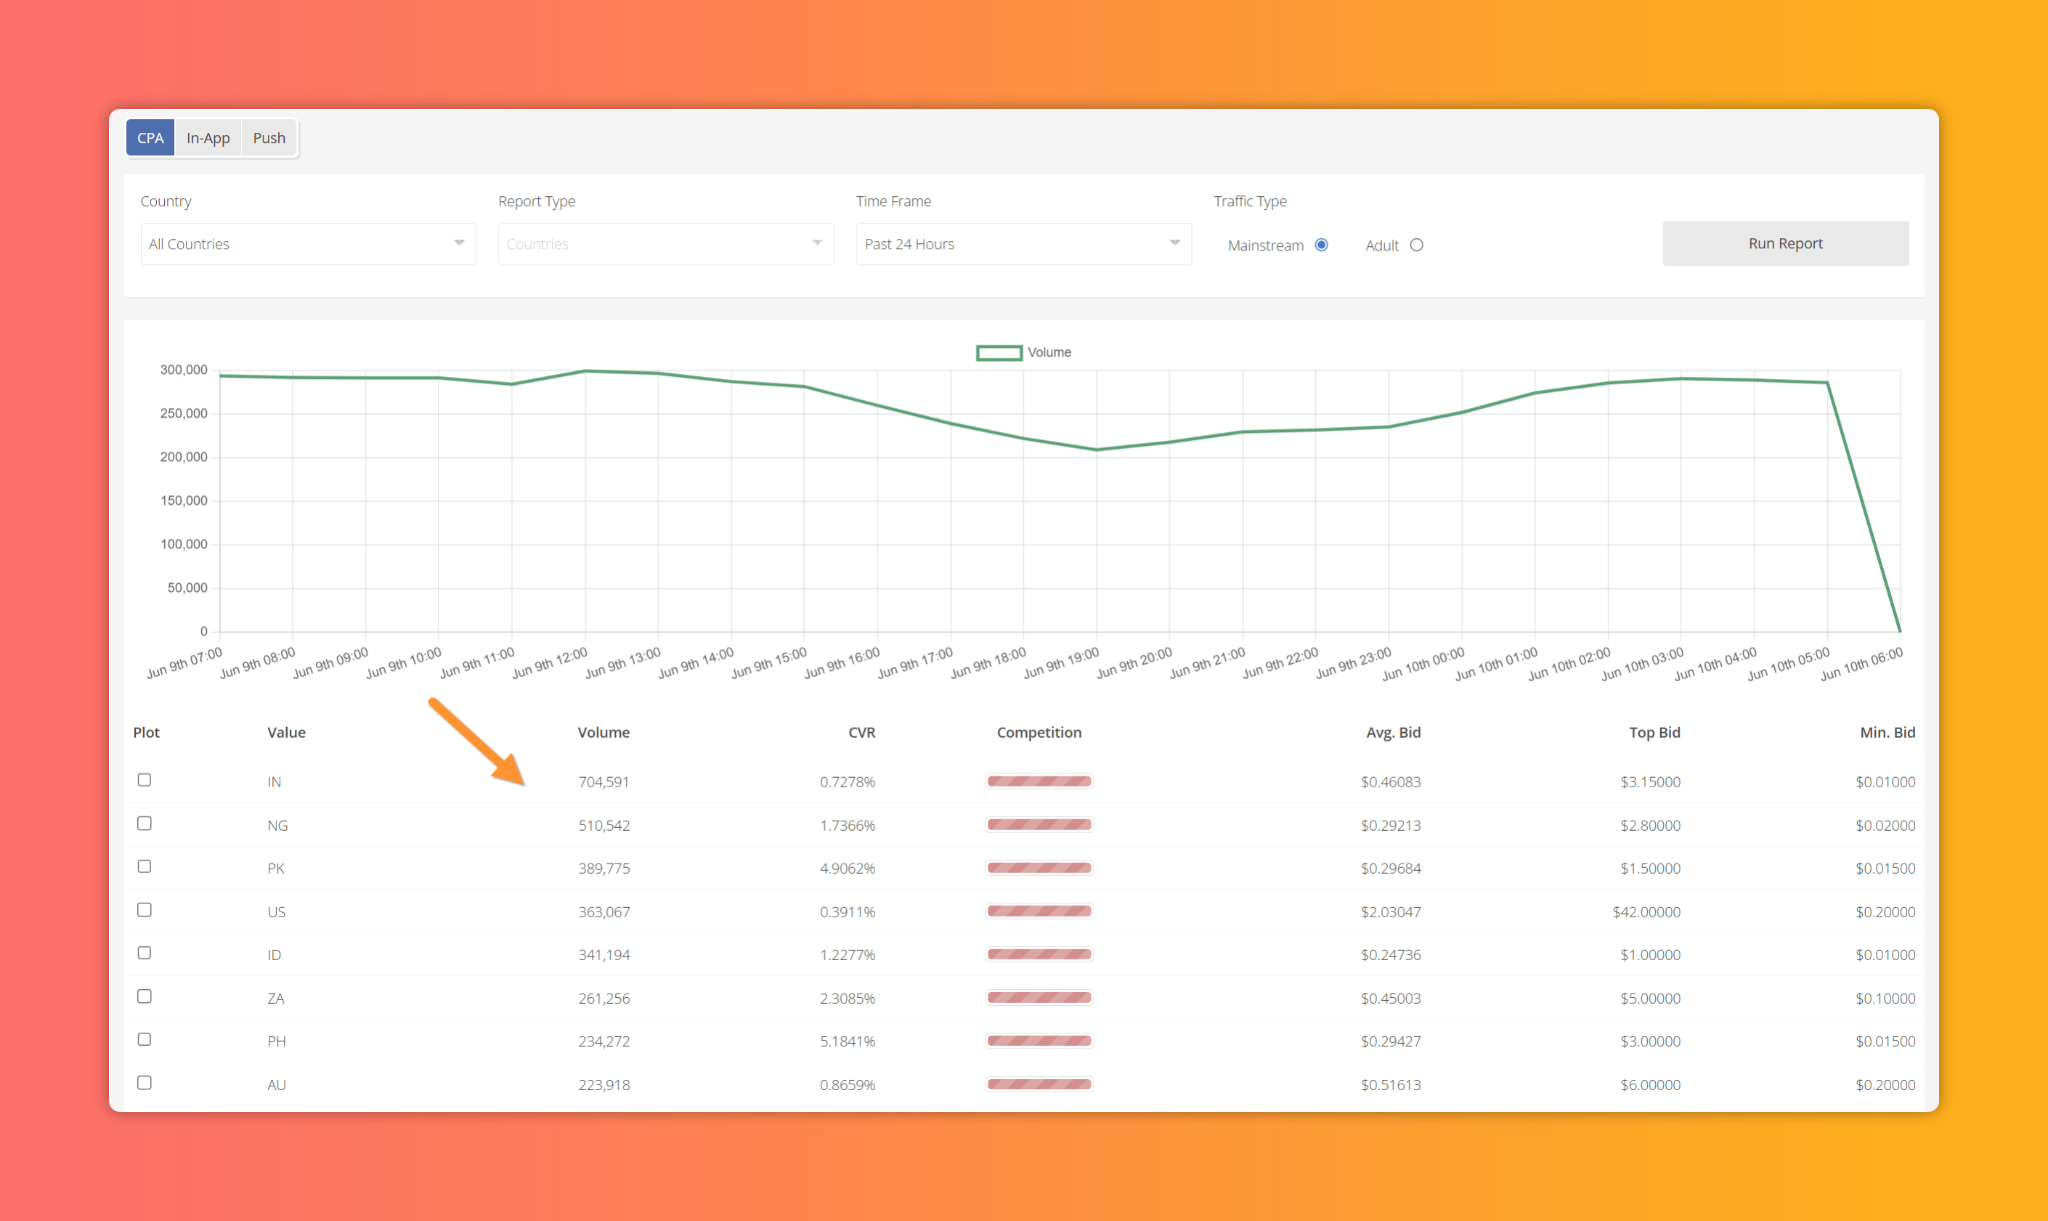Open the Country dropdown arrow
The image size is (2048, 1221).
(459, 243)
